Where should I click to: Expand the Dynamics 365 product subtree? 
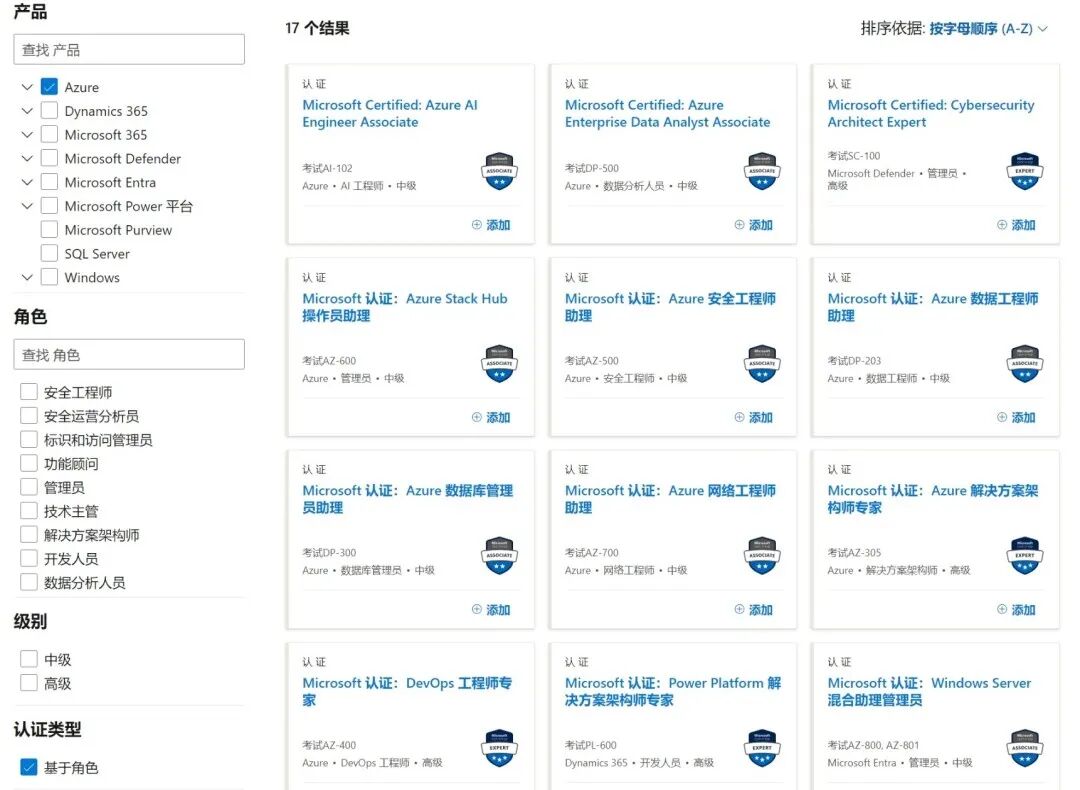click(27, 111)
